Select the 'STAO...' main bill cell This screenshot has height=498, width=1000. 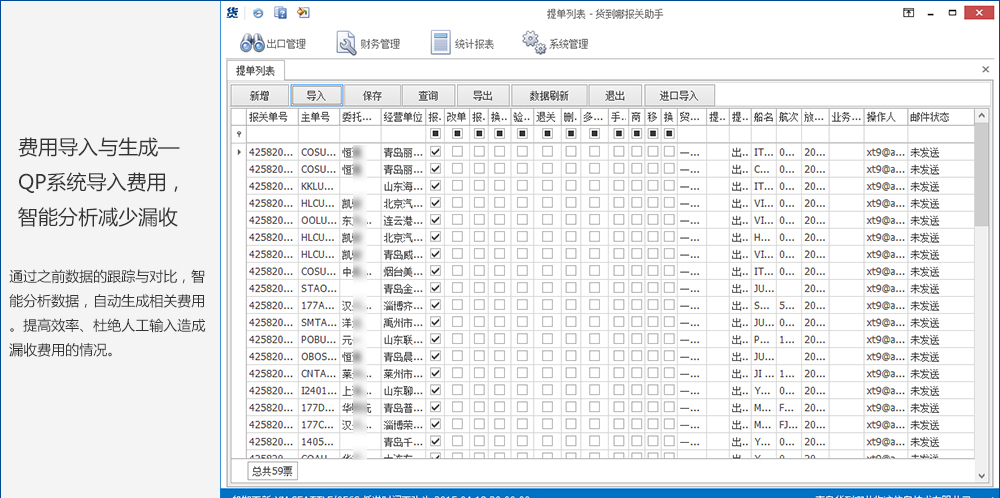click(319, 288)
